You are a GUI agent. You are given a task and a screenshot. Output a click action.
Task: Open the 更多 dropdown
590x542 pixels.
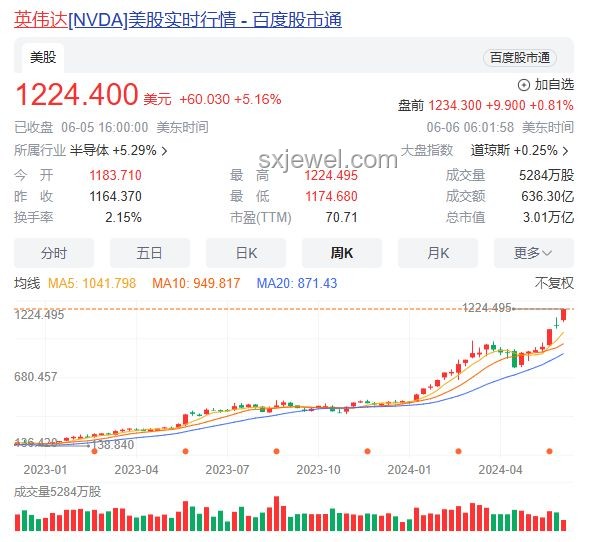pos(534,253)
